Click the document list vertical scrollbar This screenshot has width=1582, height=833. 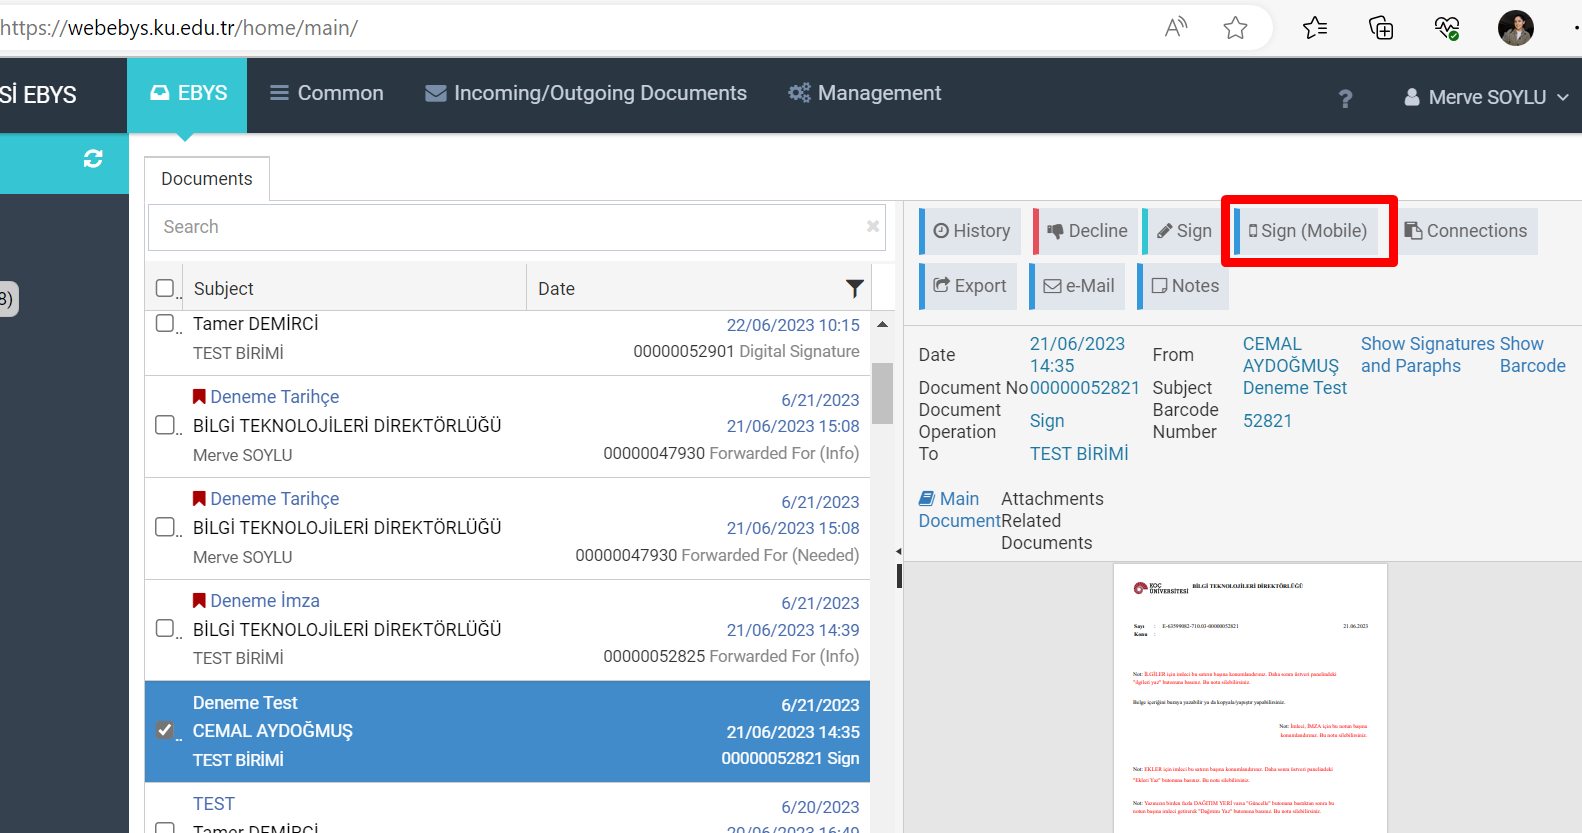(882, 394)
